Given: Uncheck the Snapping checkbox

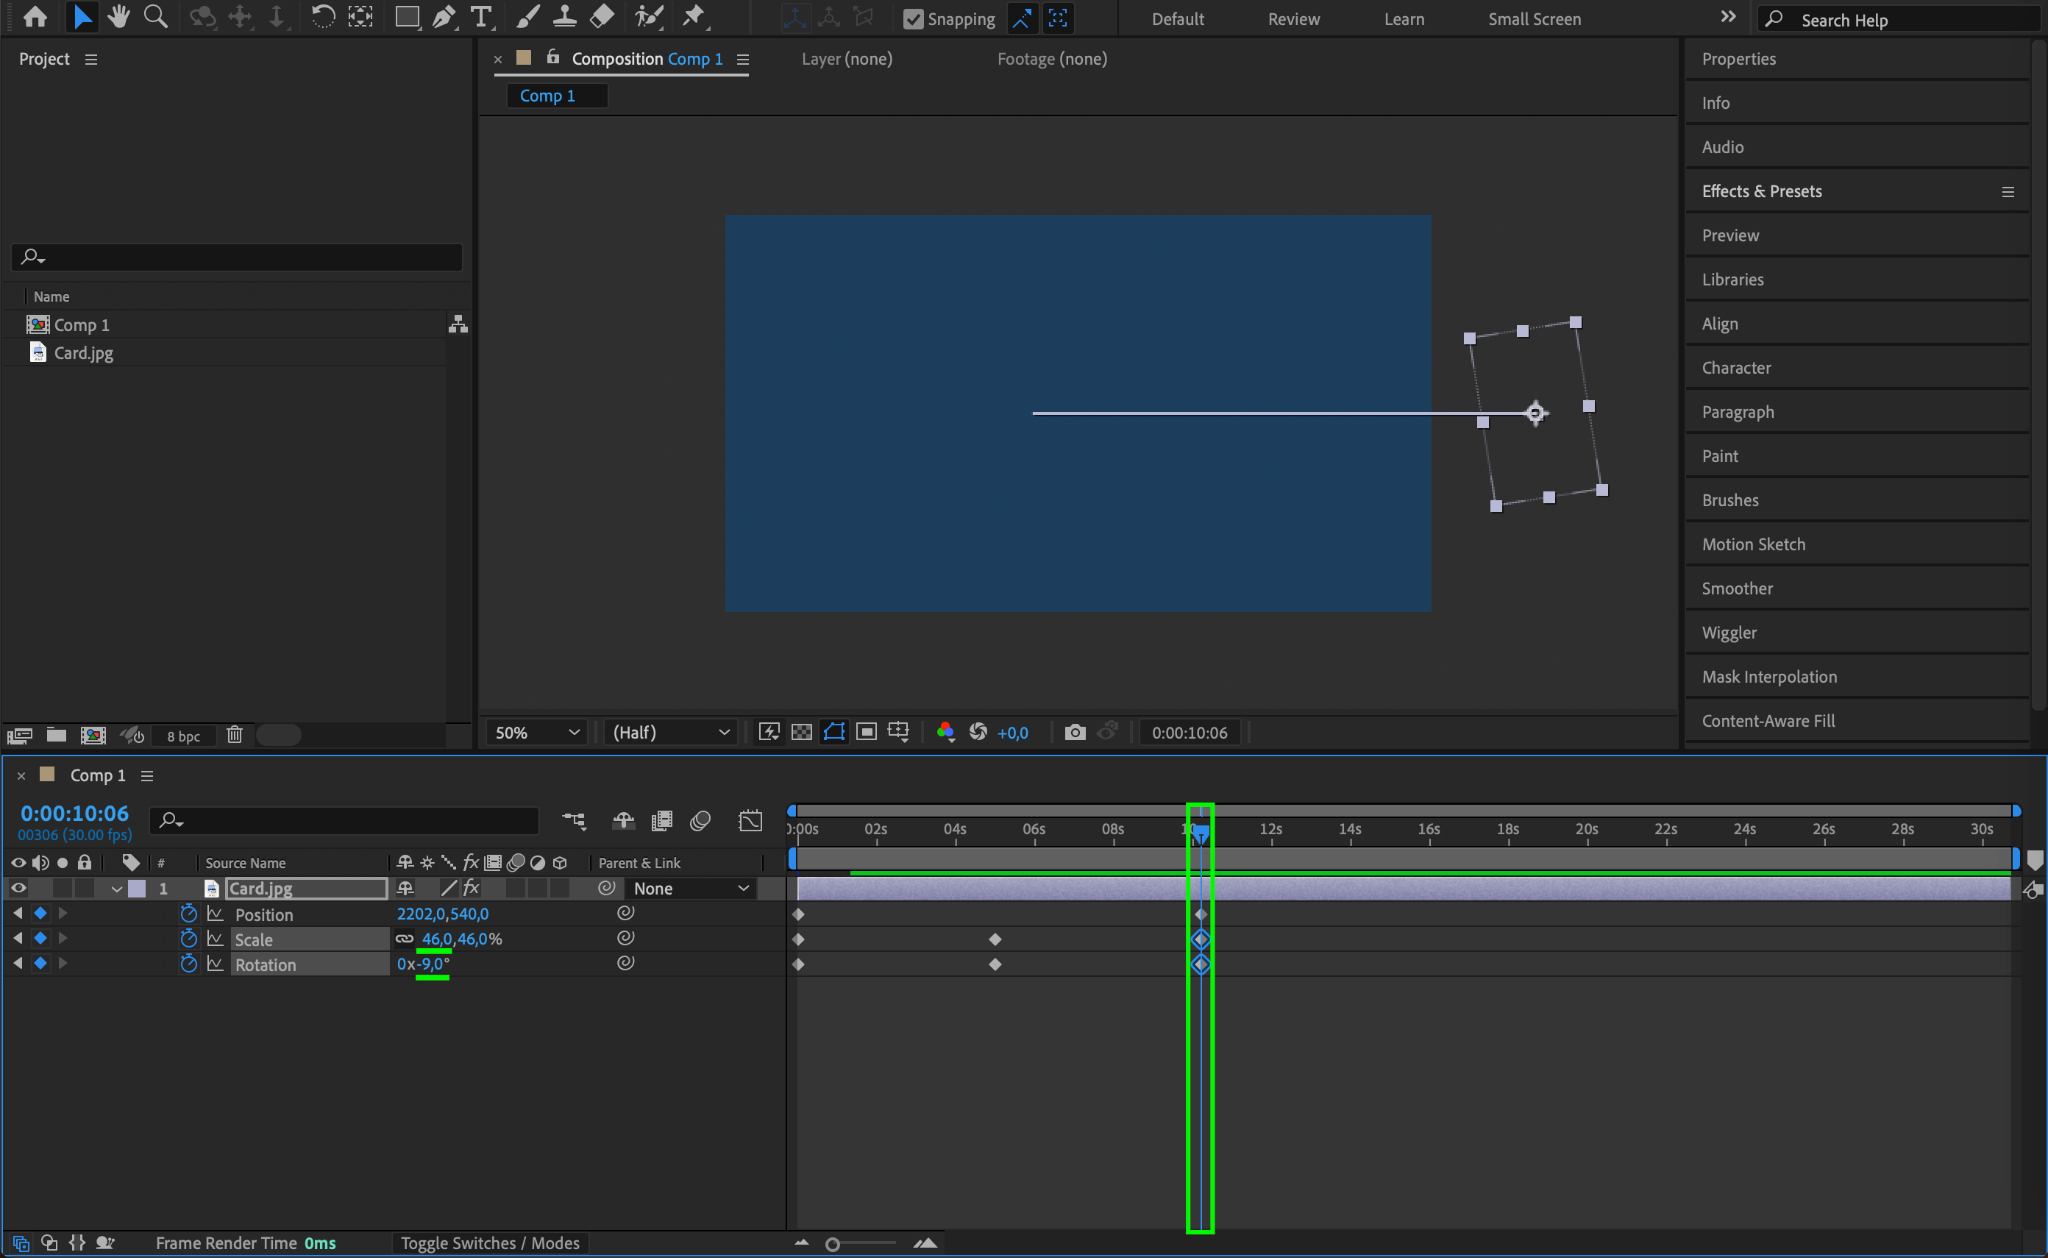Looking at the screenshot, I should [913, 19].
